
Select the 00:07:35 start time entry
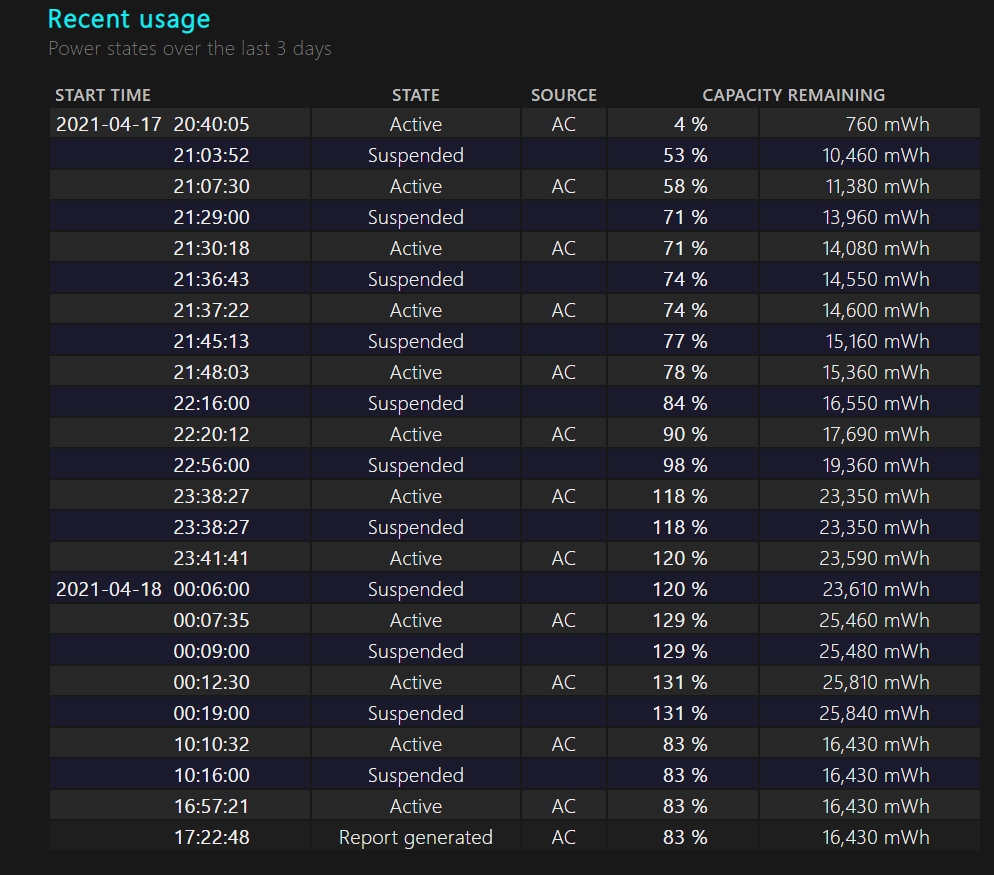tap(211, 620)
